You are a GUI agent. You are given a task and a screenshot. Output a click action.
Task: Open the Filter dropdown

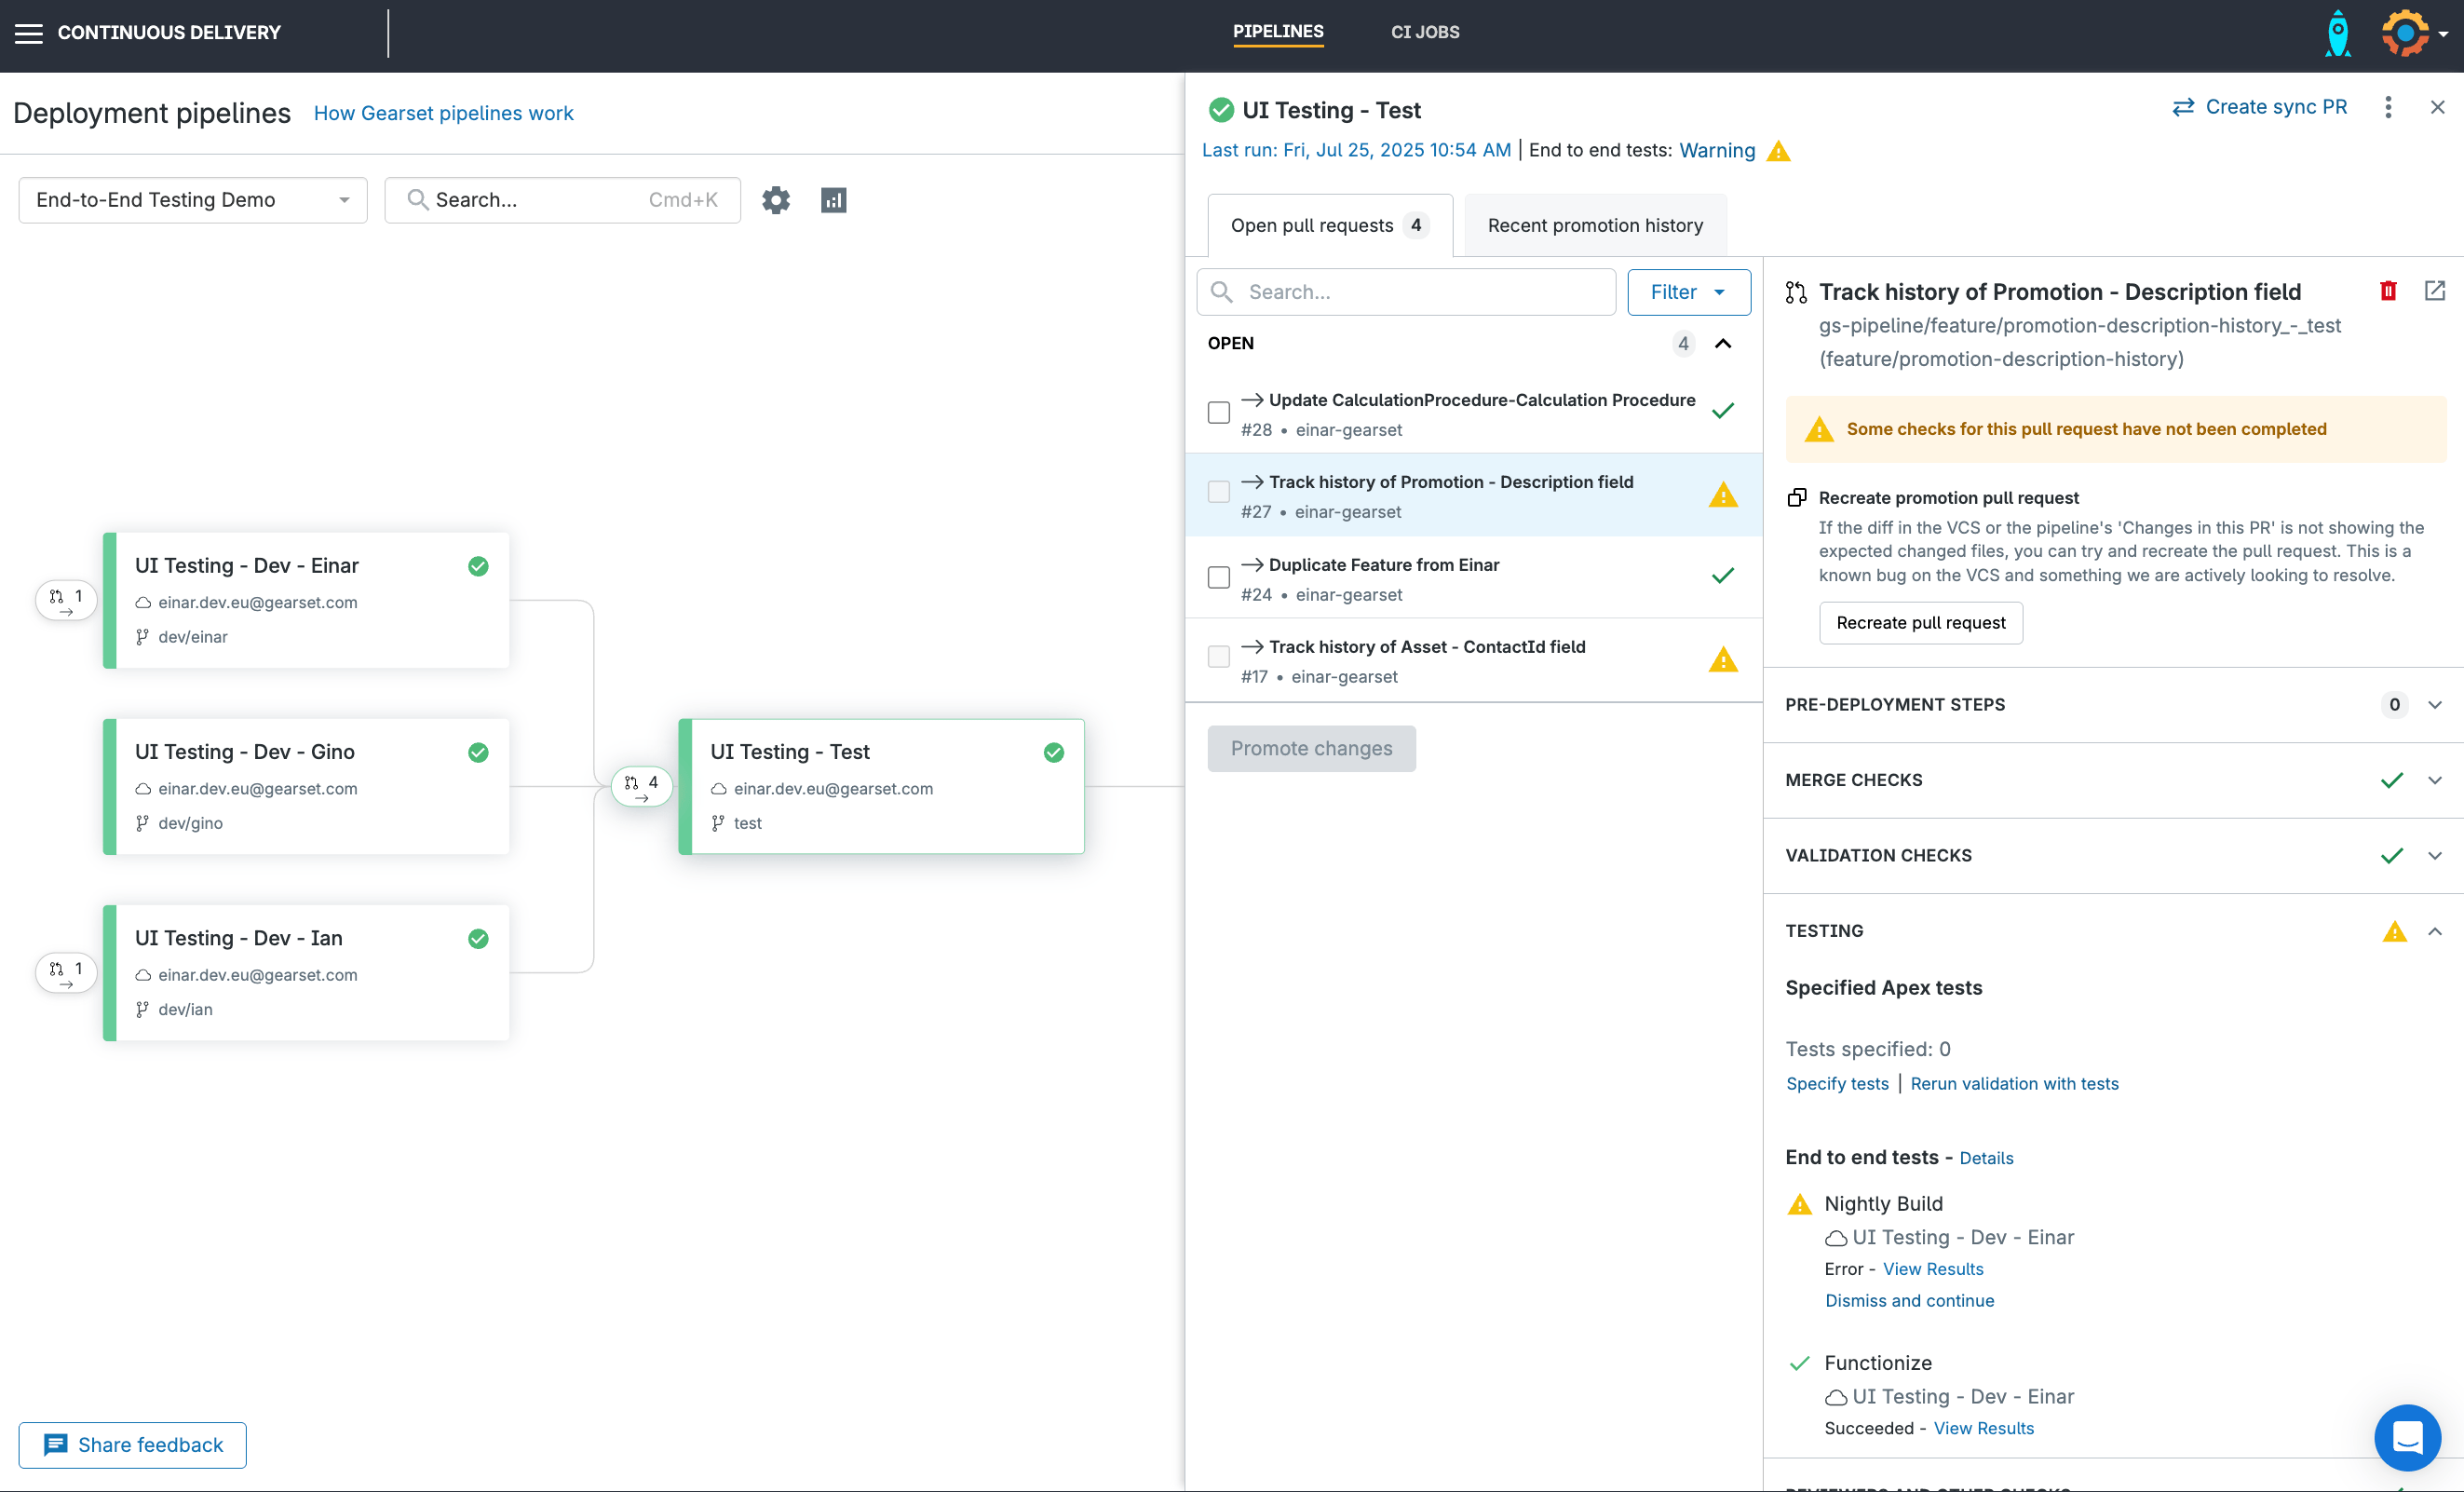(1688, 292)
